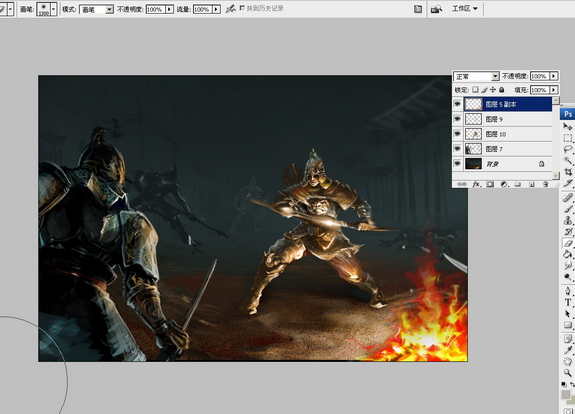This screenshot has width=575, height=414.
Task: Select the Dodge tool
Action: pyautogui.click(x=568, y=276)
